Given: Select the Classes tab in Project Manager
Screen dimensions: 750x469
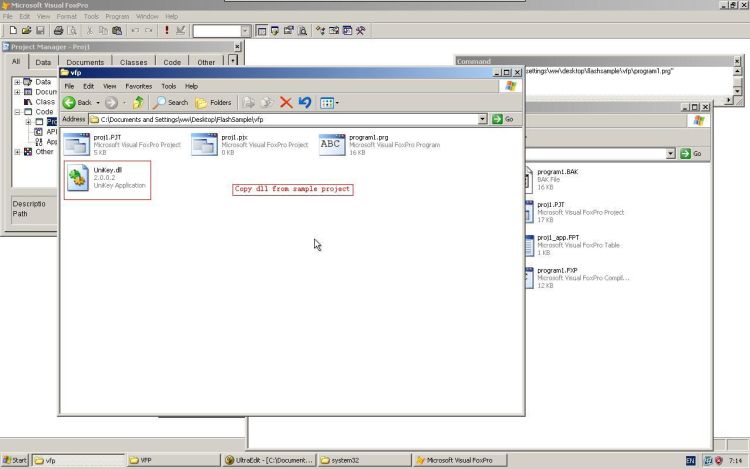Looking at the screenshot, I should click(134, 62).
